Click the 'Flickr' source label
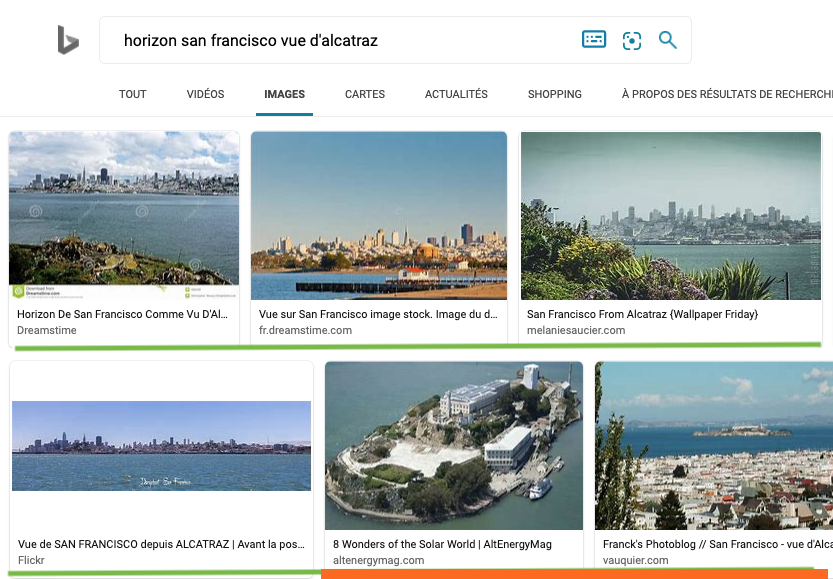 coord(31,560)
